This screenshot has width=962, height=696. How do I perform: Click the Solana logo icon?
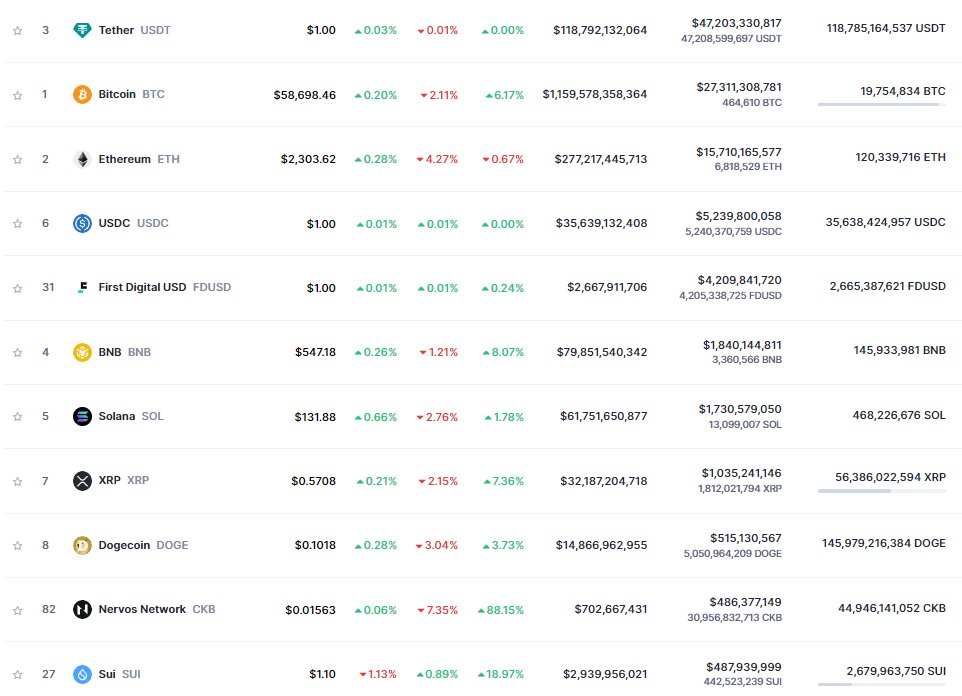click(x=82, y=416)
